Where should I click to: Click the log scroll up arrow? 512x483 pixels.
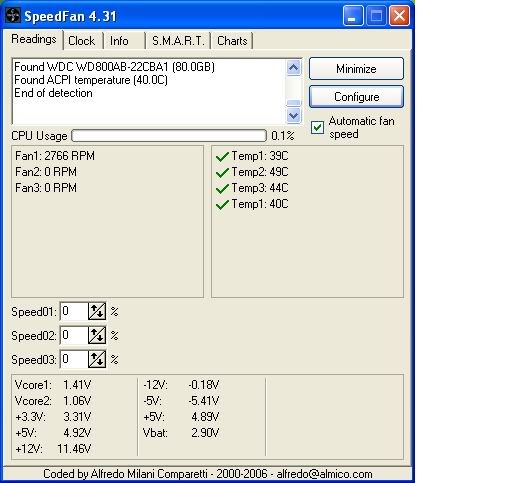pyautogui.click(x=294, y=68)
